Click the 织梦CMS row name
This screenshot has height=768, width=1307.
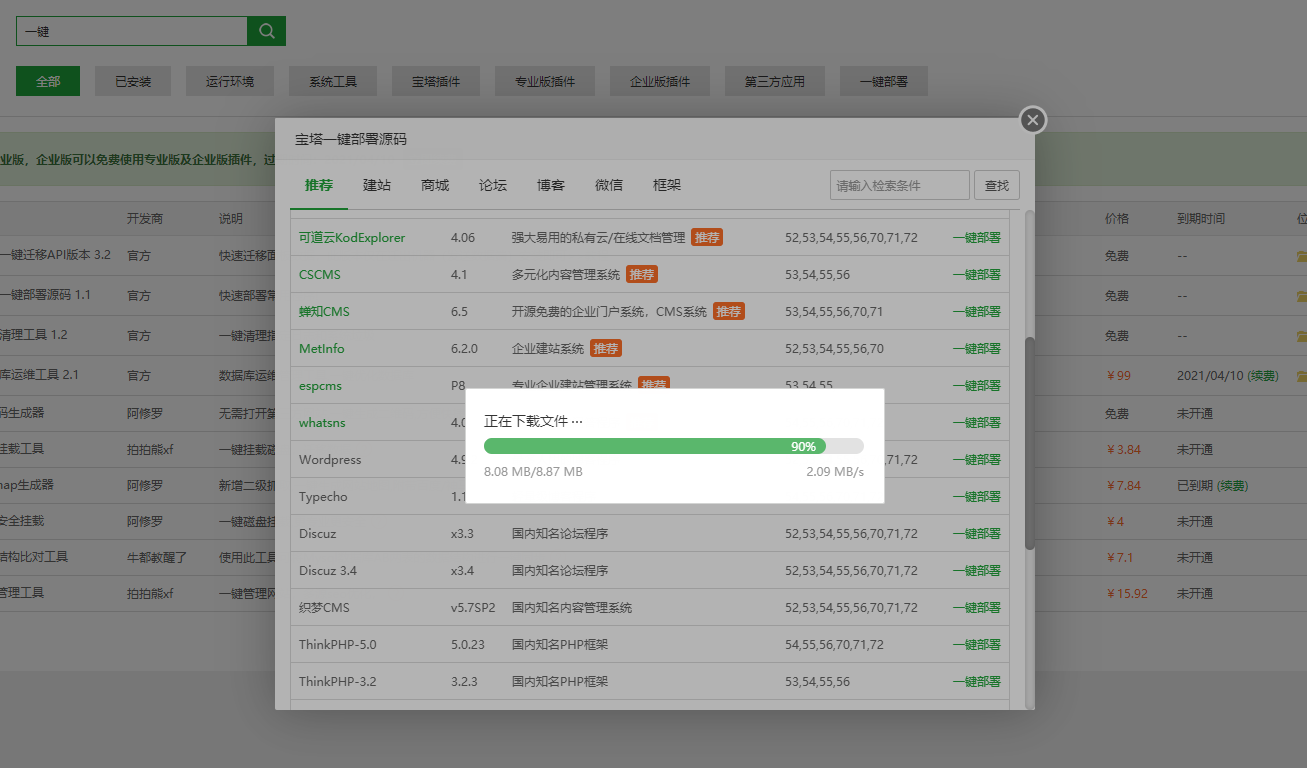[x=324, y=608]
